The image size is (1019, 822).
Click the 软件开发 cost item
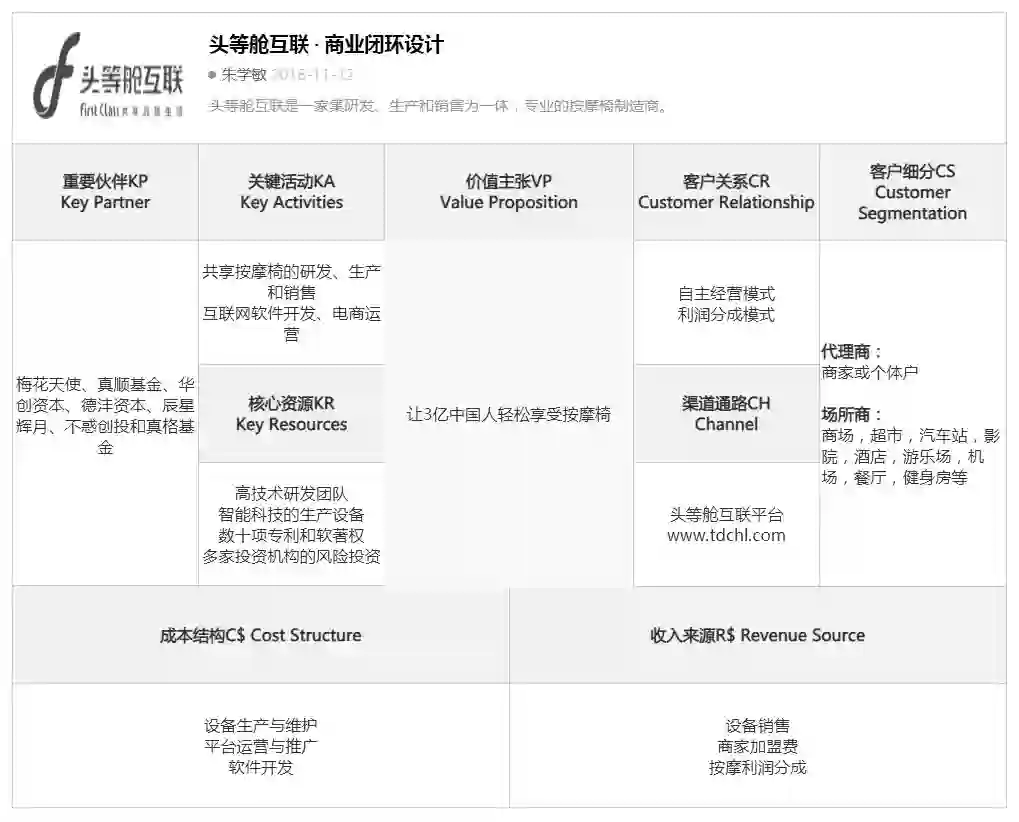(x=261, y=767)
